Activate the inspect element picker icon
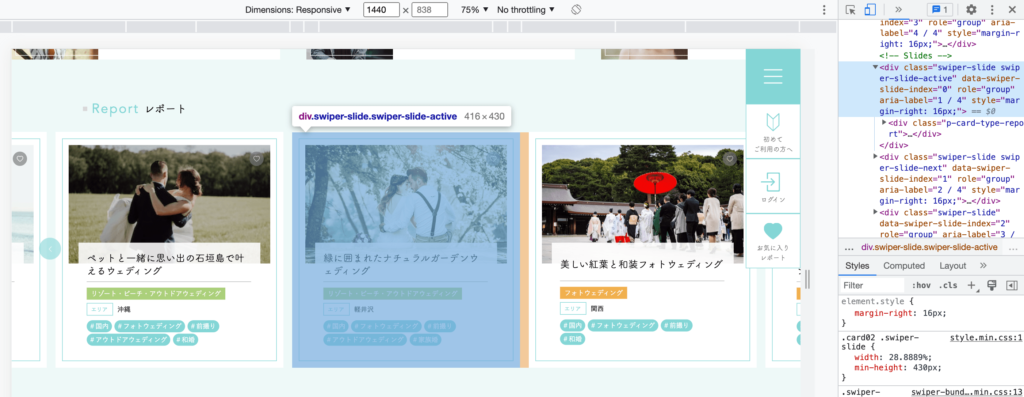The height and width of the screenshot is (397, 1024). tap(850, 10)
